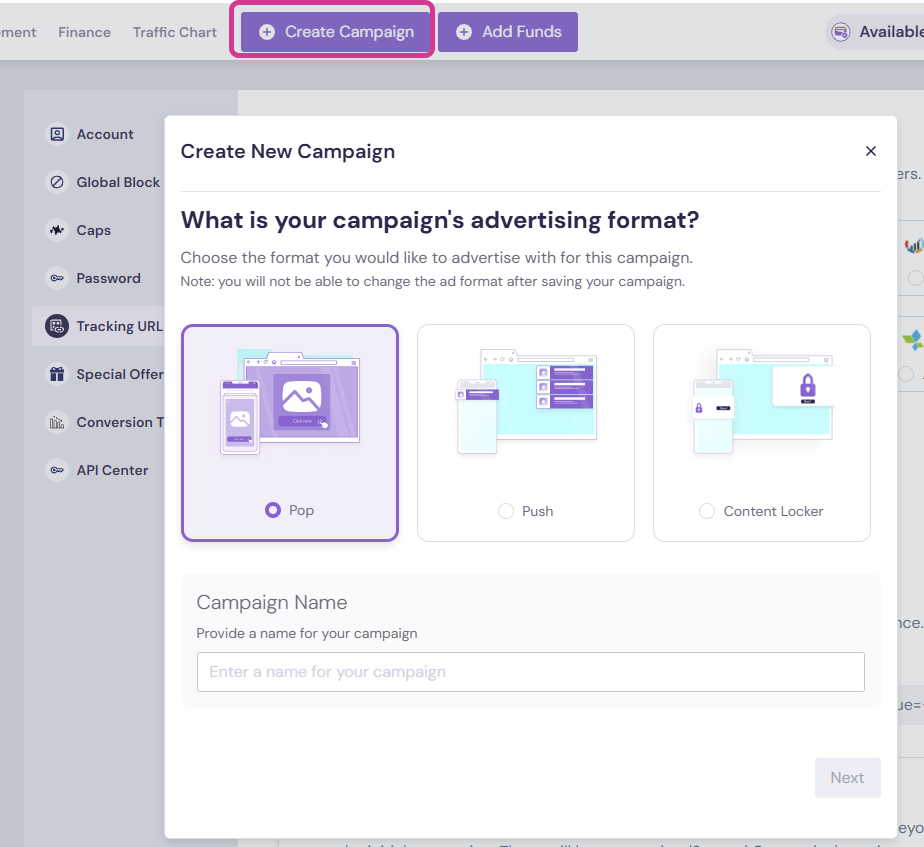
Task: Click the Password key icon
Action: click(x=55, y=277)
